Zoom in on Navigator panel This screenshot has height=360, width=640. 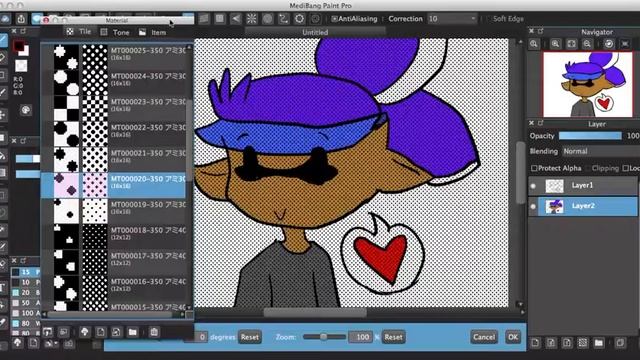(555, 44)
